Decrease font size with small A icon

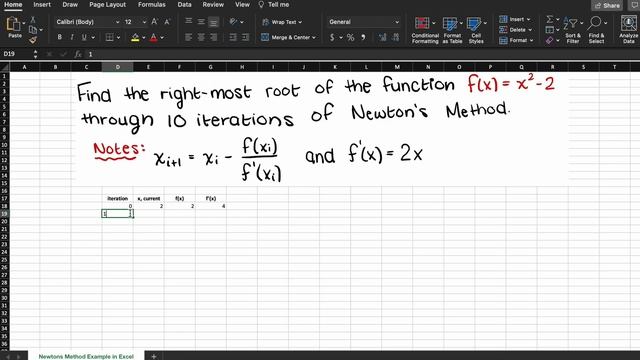167,22
